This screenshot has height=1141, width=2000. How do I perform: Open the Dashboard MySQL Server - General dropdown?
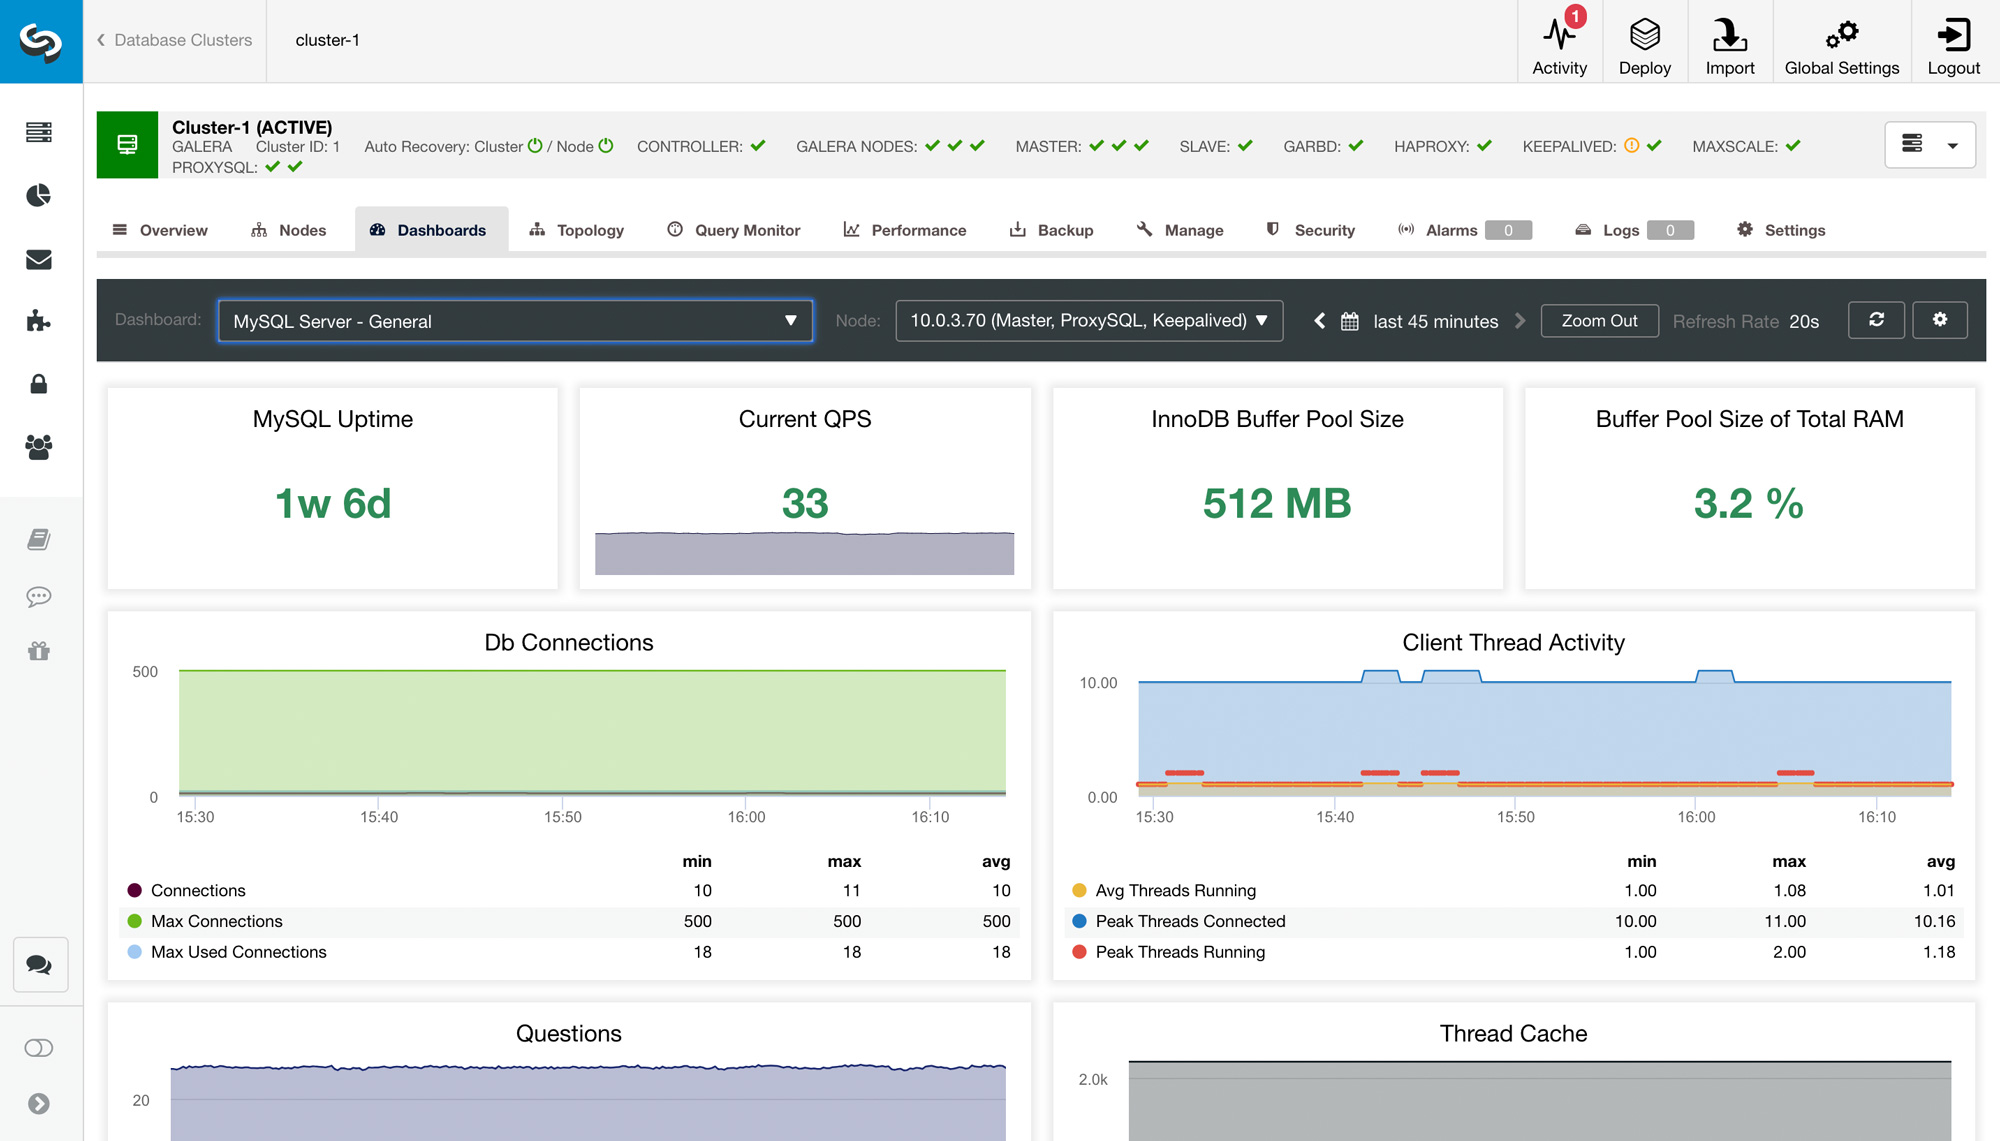click(515, 321)
